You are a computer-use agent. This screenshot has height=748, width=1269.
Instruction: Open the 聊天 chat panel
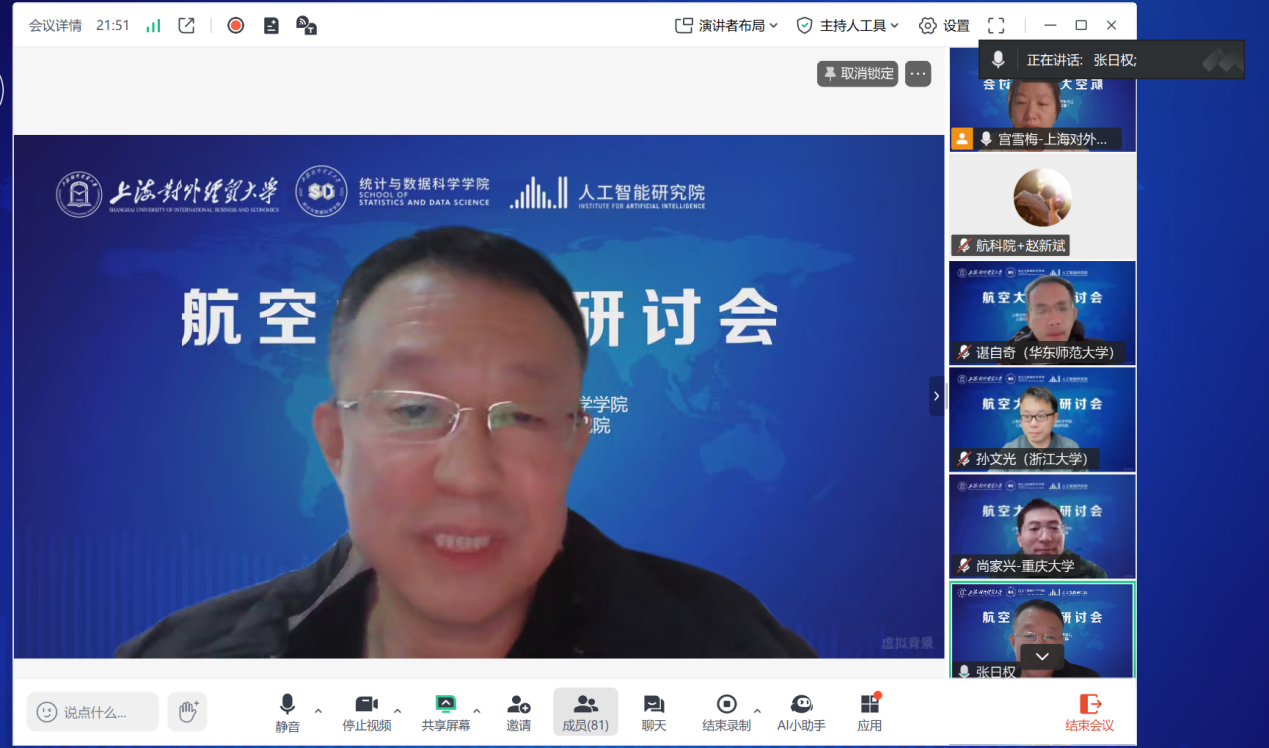click(653, 712)
